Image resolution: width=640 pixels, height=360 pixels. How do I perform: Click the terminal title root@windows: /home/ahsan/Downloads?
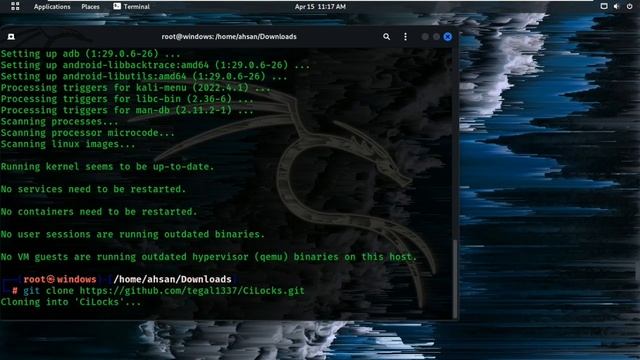[x=229, y=37]
